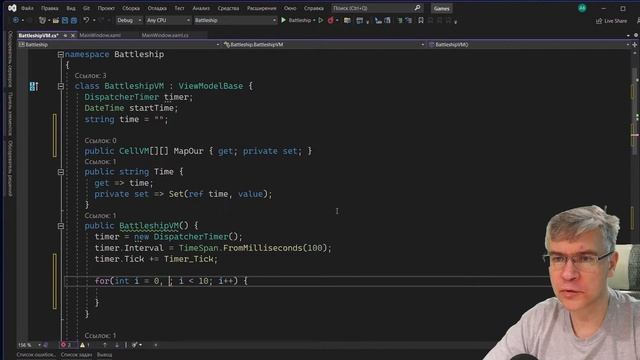The width and height of the screenshot is (640, 360).
Task: Open the Сборка menu
Action: [131, 8]
